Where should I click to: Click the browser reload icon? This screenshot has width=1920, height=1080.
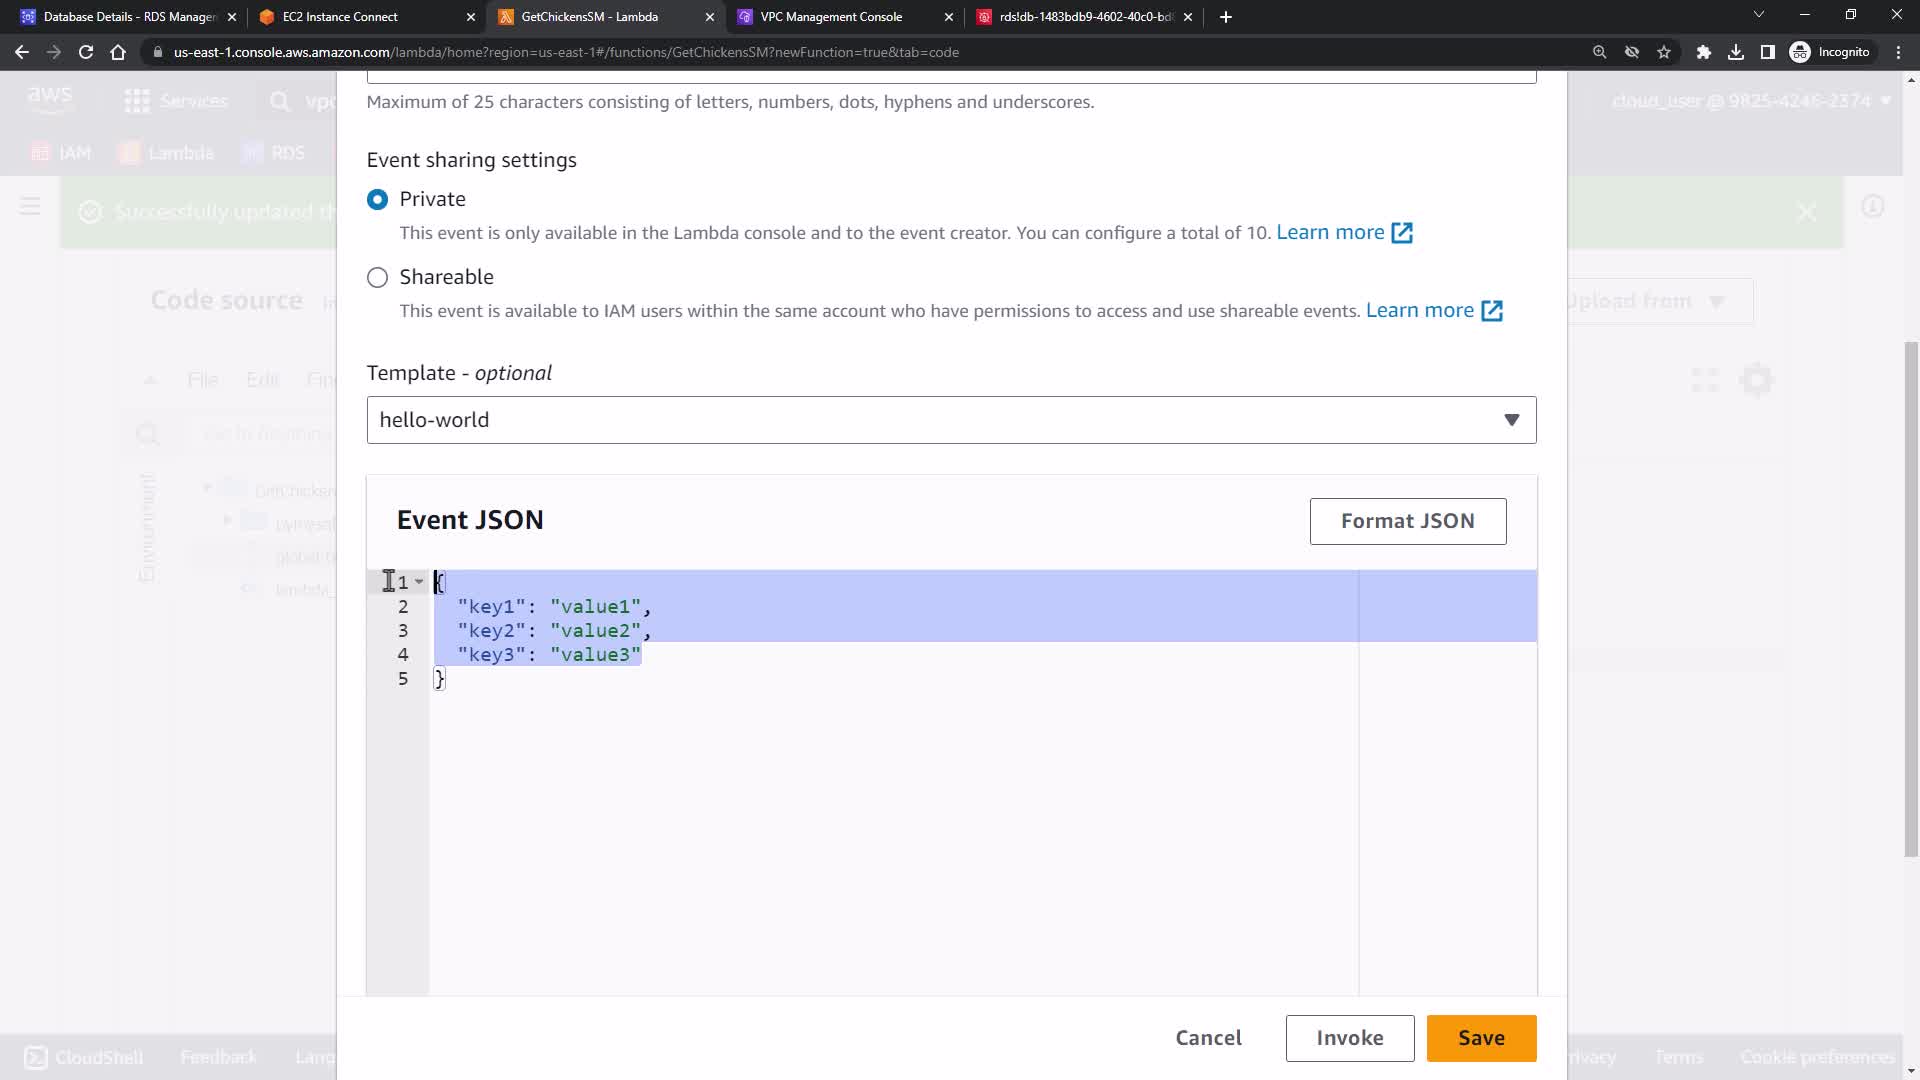coord(86,52)
